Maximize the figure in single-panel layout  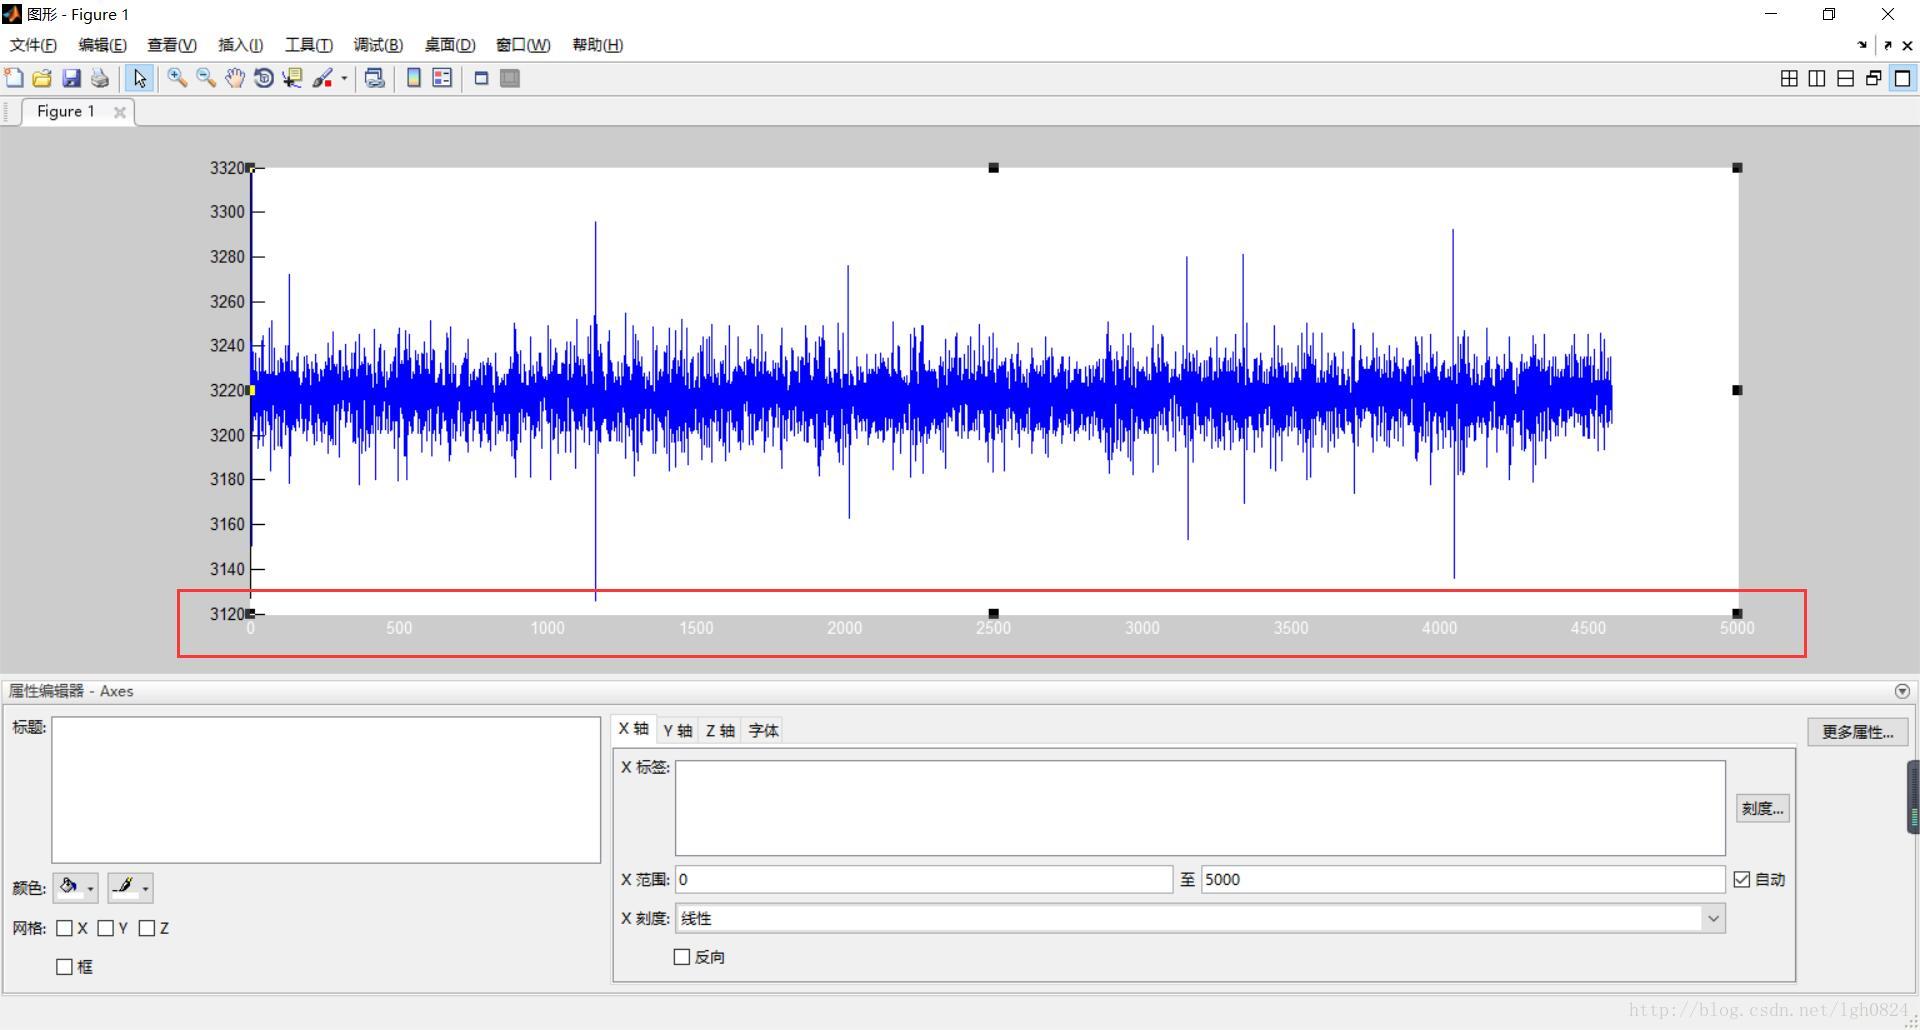[1902, 78]
